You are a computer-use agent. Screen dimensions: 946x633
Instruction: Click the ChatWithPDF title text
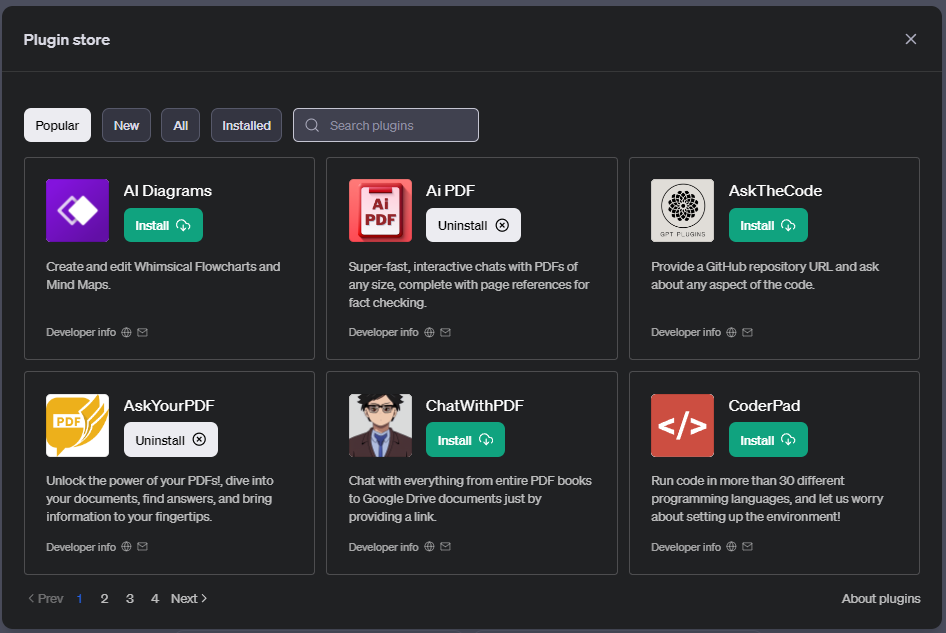click(475, 406)
